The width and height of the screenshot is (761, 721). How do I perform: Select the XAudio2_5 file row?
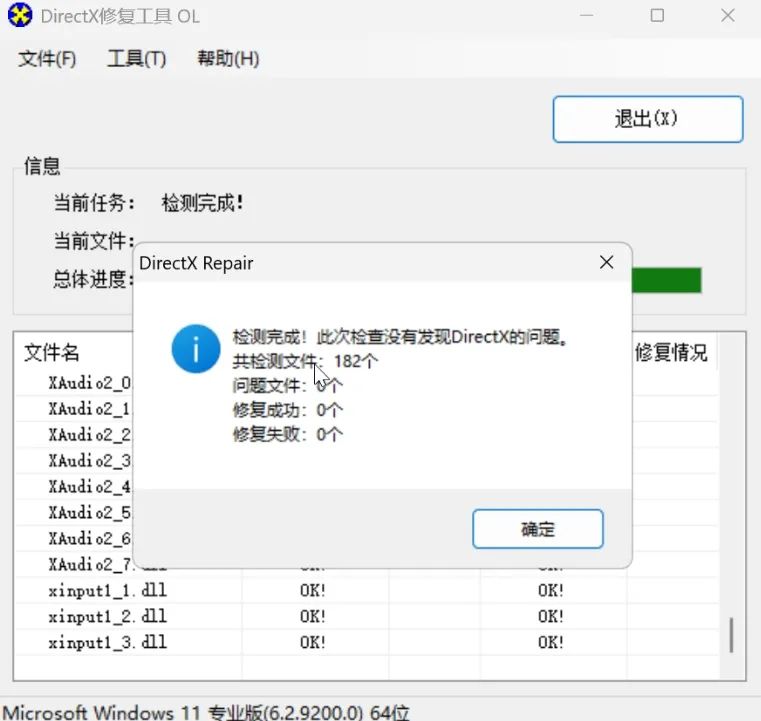(89, 512)
